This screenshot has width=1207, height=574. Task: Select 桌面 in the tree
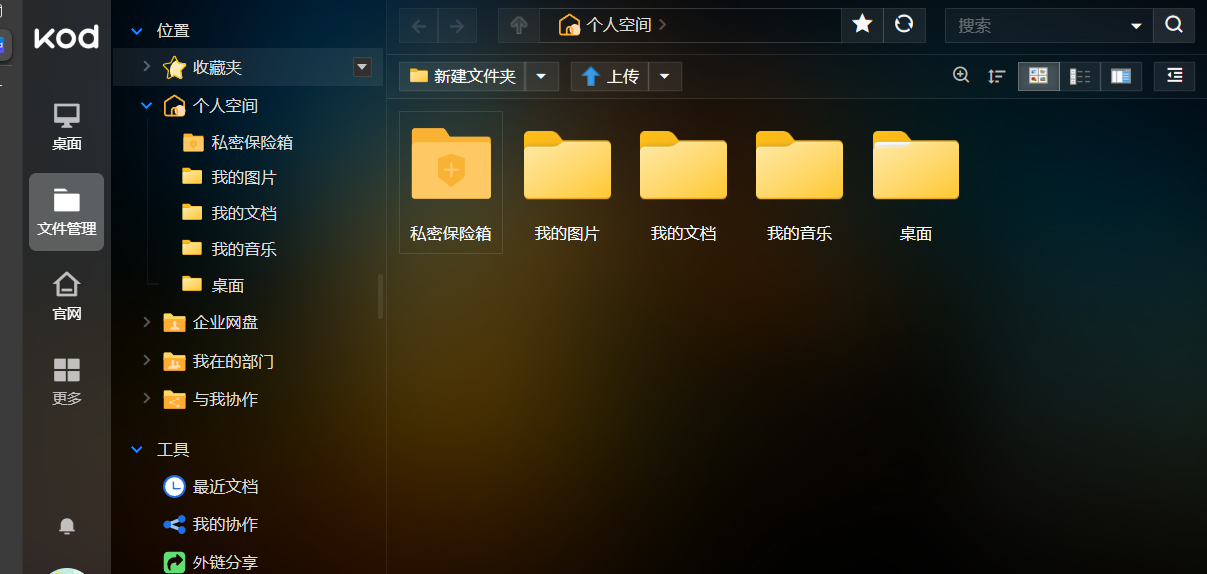tap(228, 285)
